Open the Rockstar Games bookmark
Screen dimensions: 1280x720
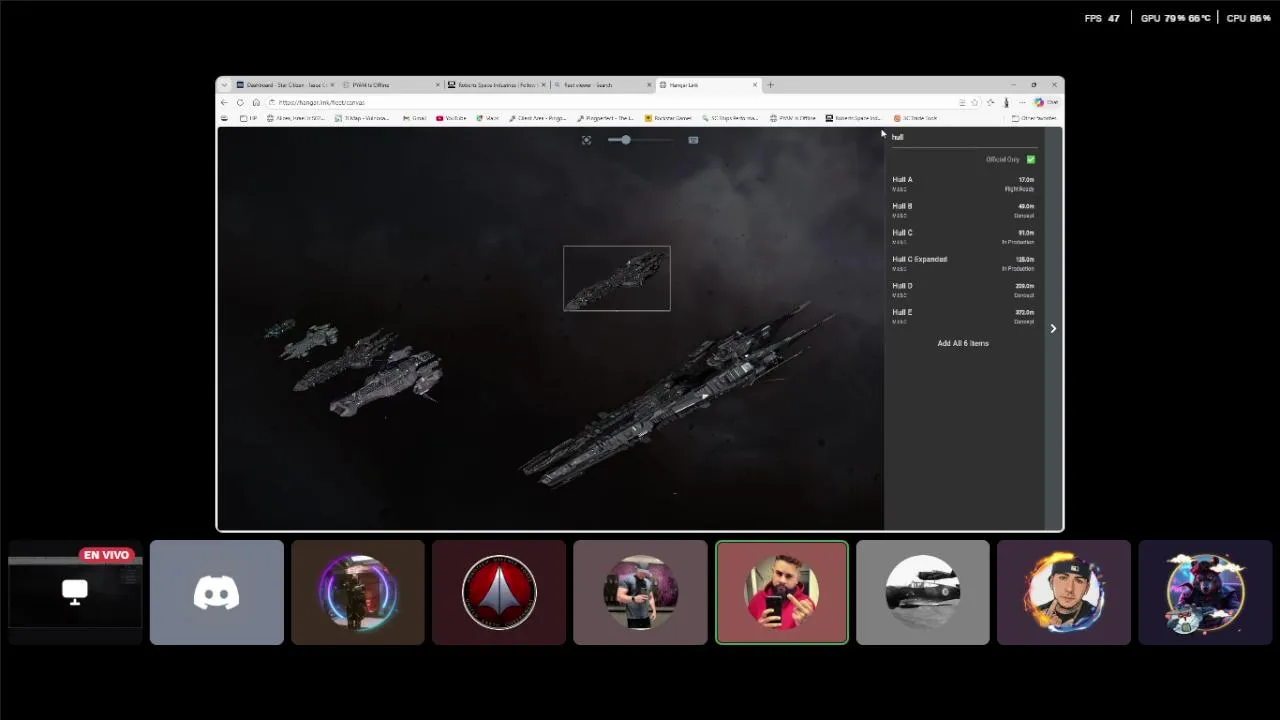[x=668, y=118]
